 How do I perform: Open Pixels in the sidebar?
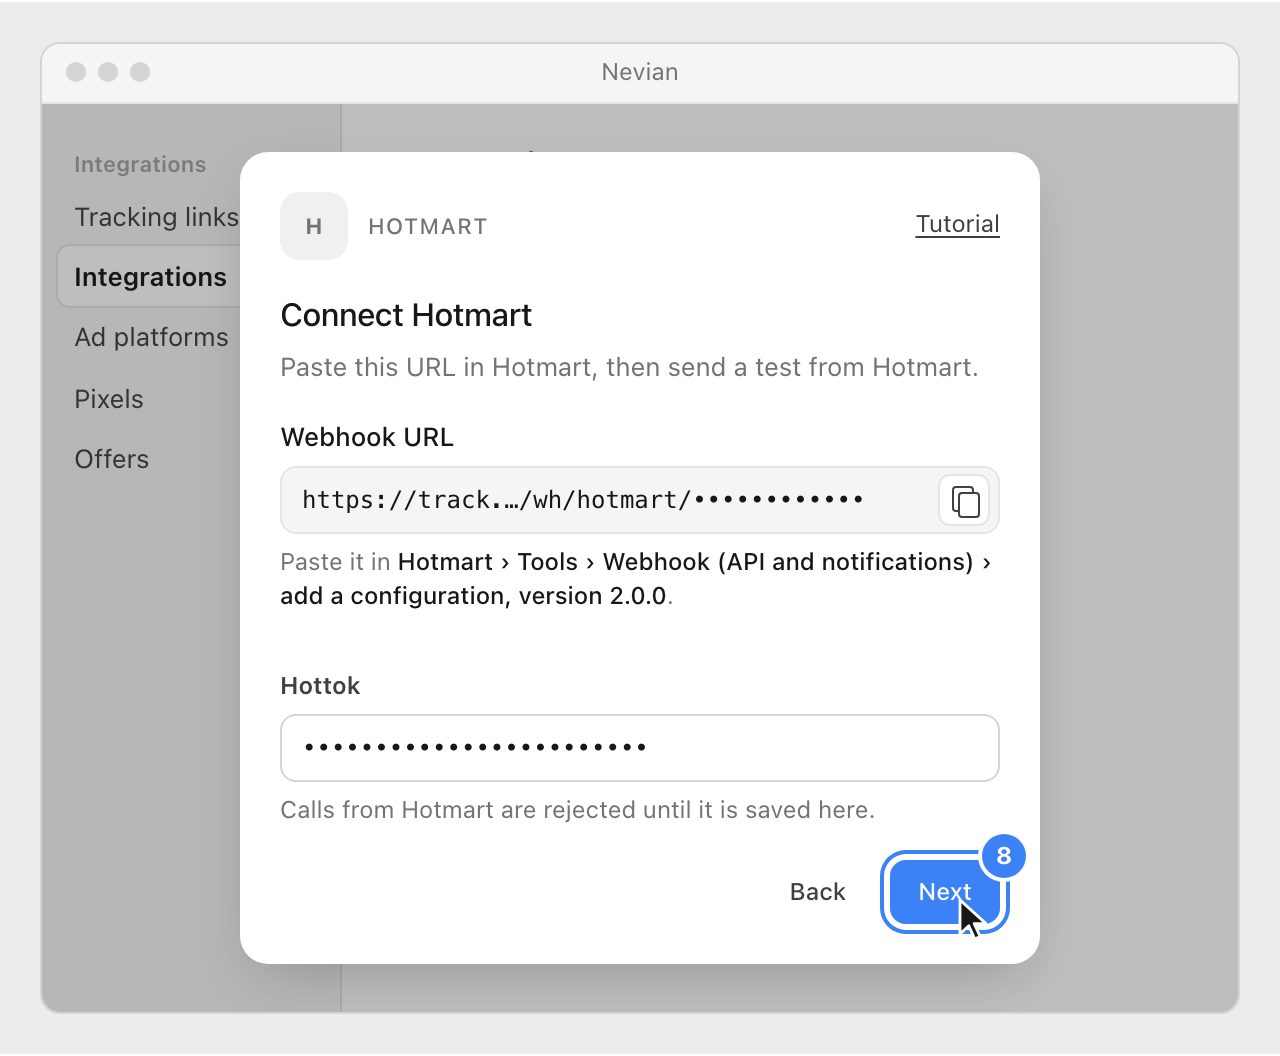coord(109,399)
